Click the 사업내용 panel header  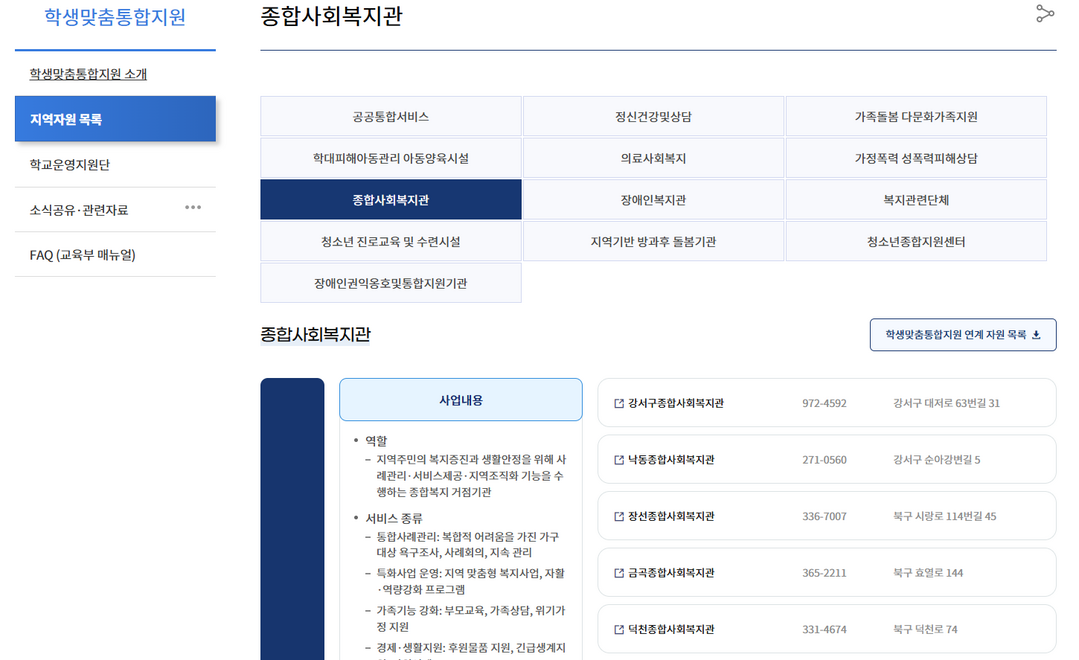(461, 400)
